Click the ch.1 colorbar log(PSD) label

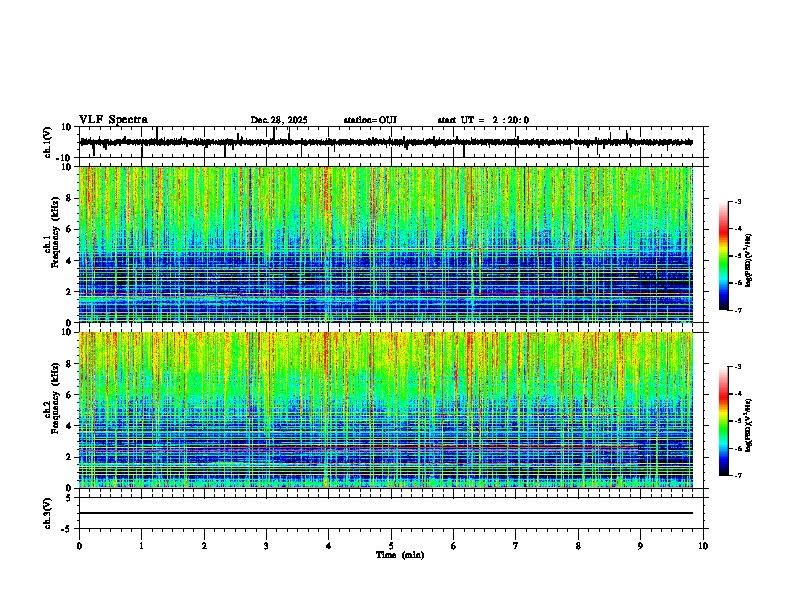click(748, 260)
